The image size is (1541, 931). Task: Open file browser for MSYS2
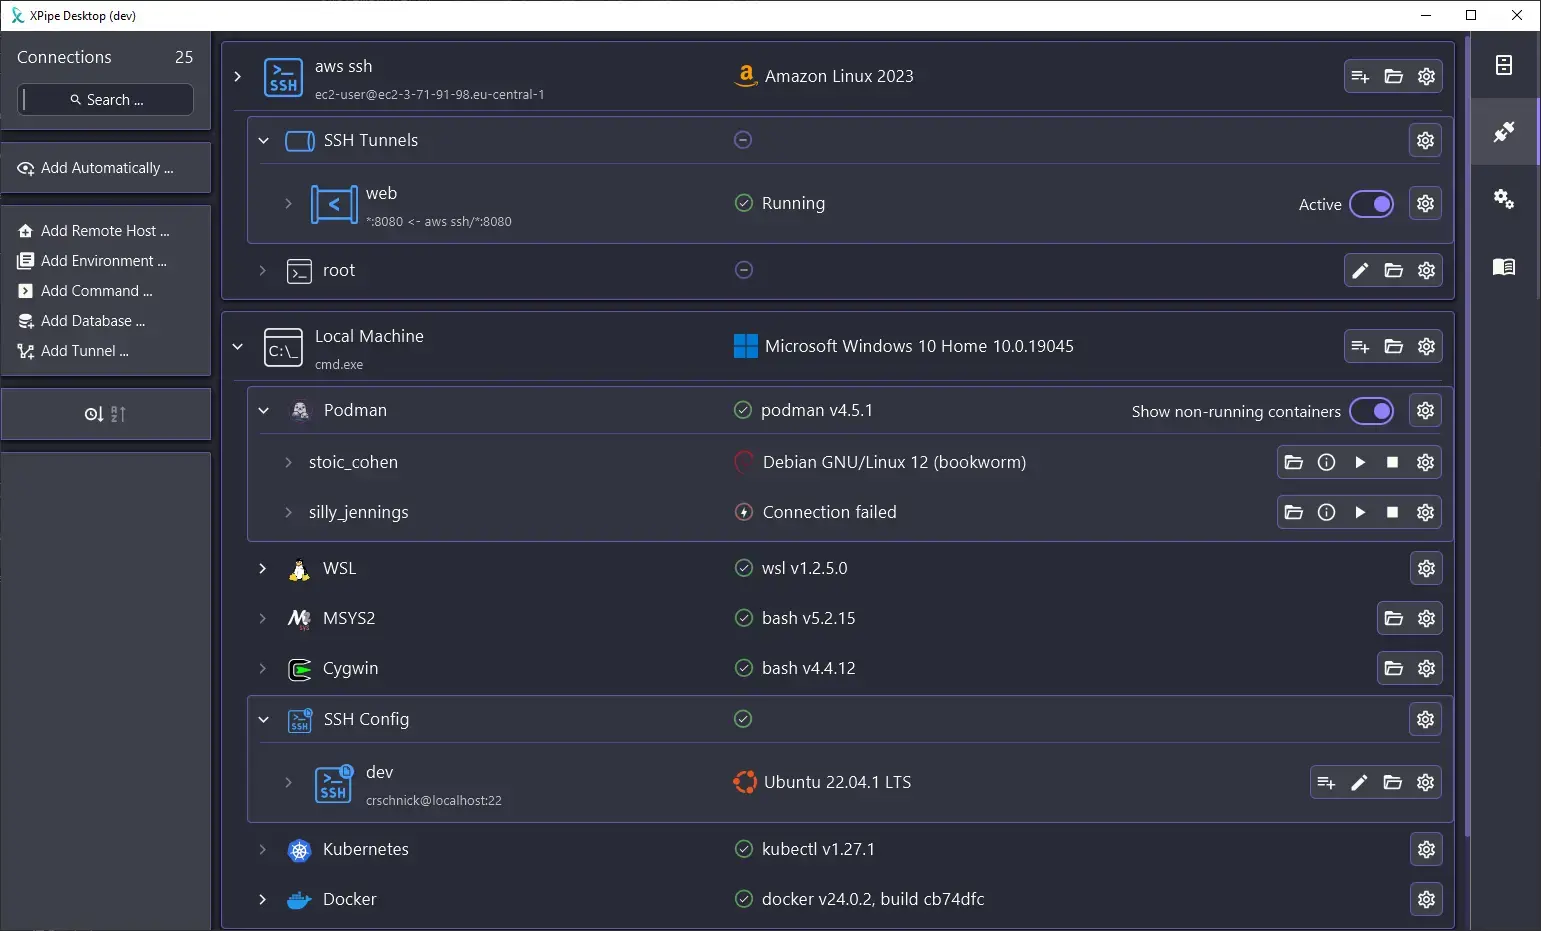pyautogui.click(x=1393, y=618)
